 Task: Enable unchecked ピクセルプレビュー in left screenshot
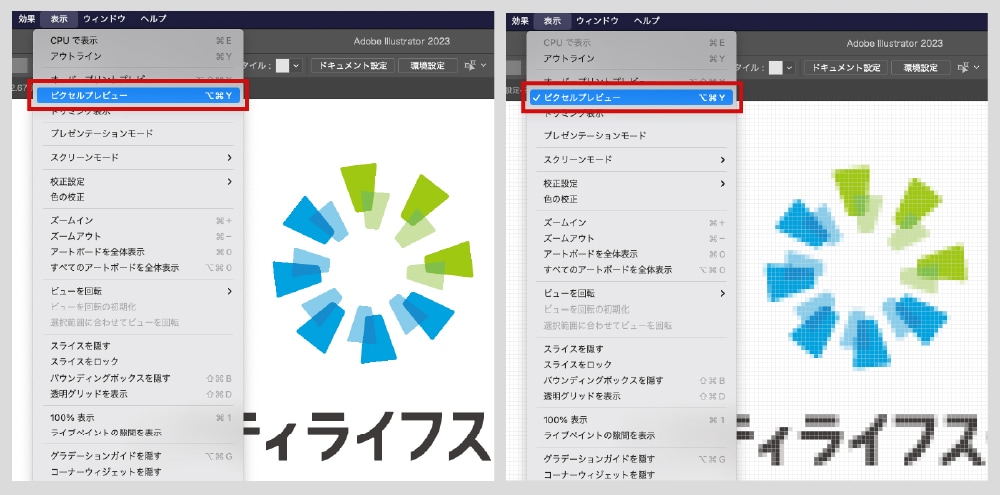click(x=138, y=96)
